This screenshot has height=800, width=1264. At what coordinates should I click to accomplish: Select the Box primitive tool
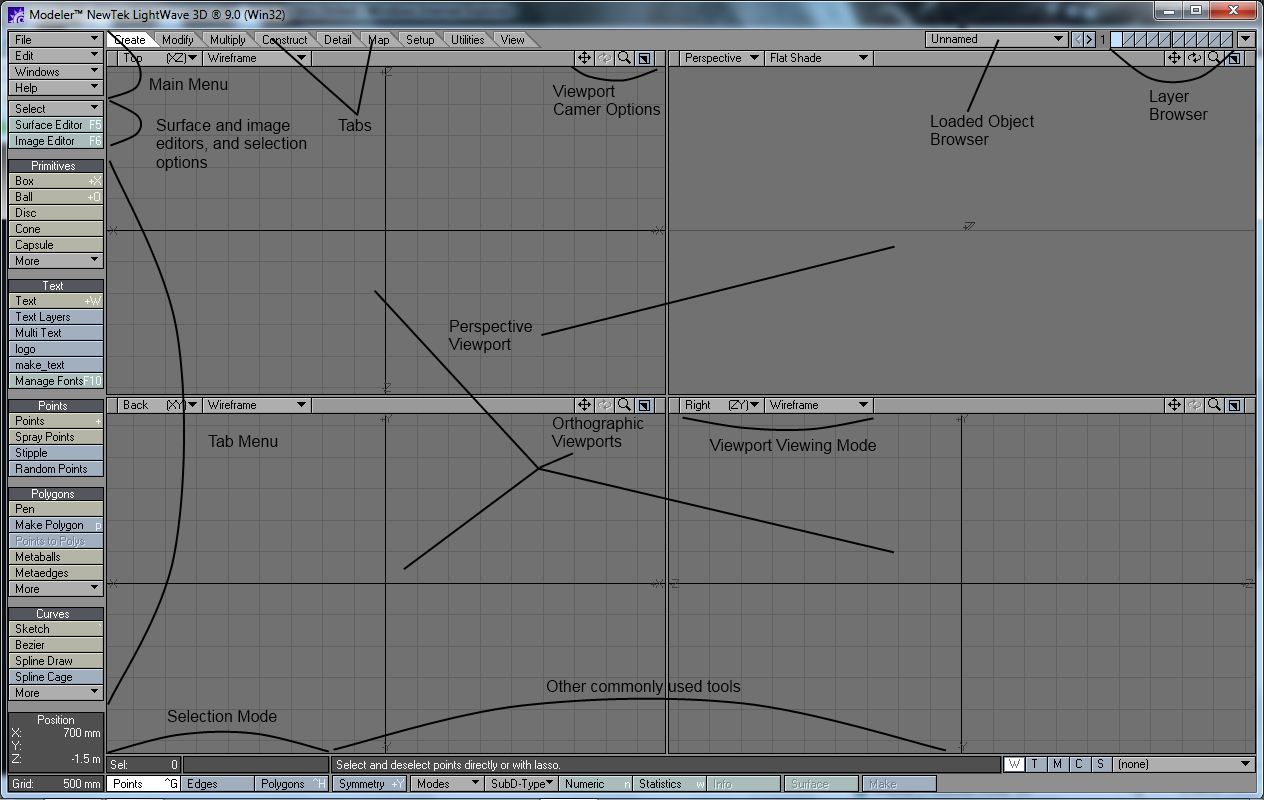[56, 181]
